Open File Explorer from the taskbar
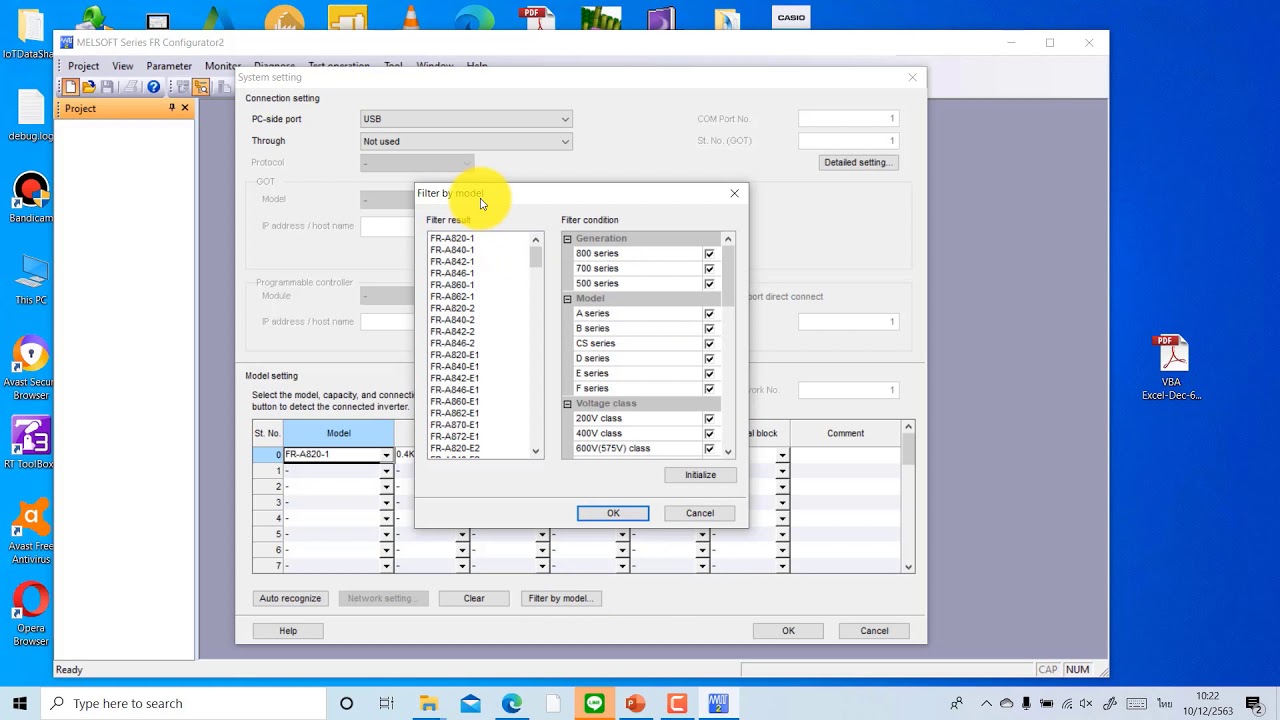This screenshot has width=1280, height=720. (x=429, y=704)
